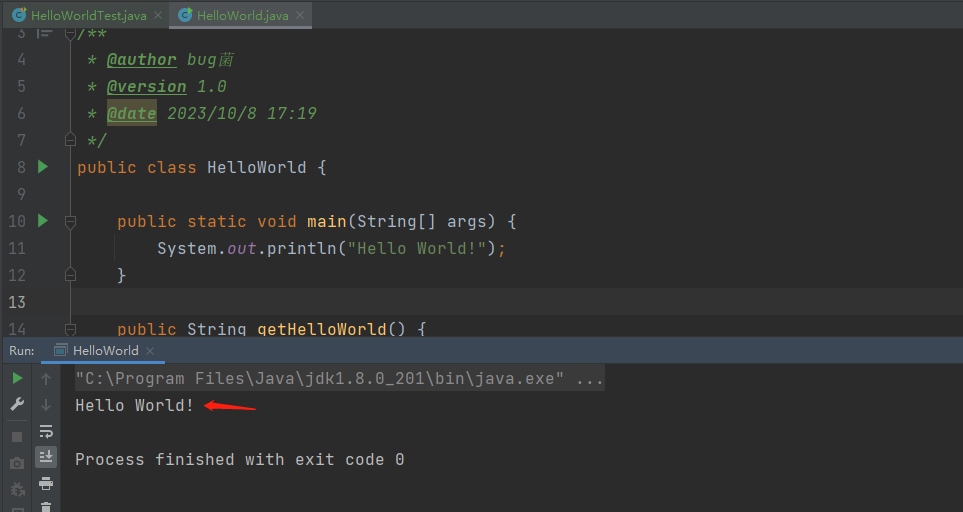Go down the stack trace with down arrow
The image size is (963, 512).
46,405
